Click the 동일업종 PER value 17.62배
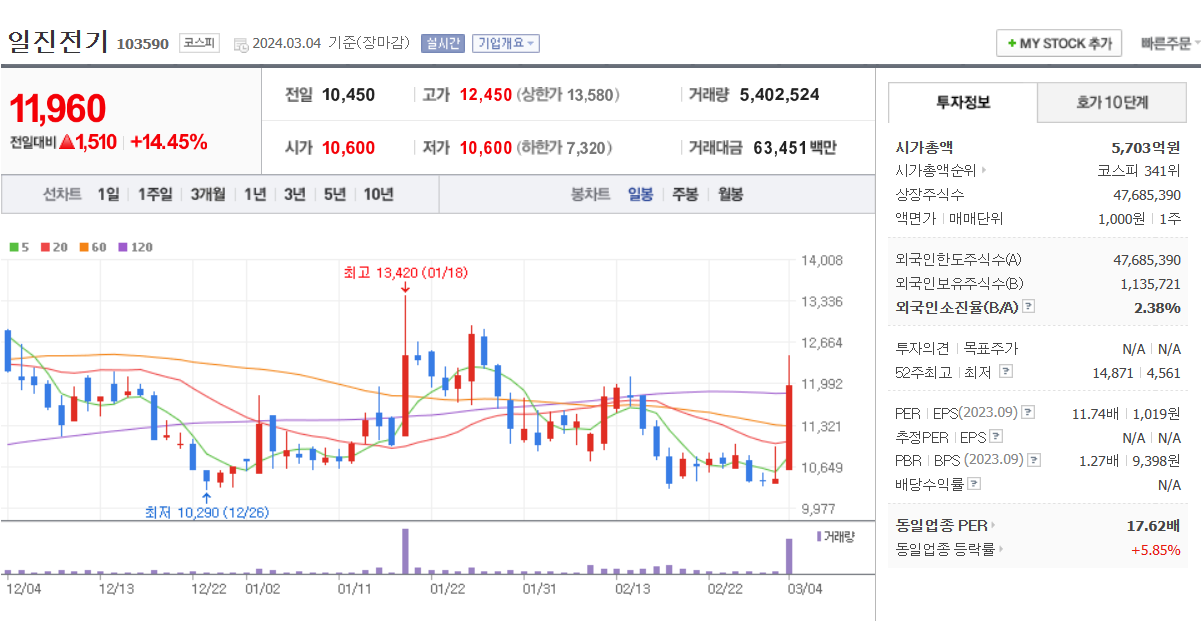Viewport: 1203px width, 621px height. point(1154,525)
